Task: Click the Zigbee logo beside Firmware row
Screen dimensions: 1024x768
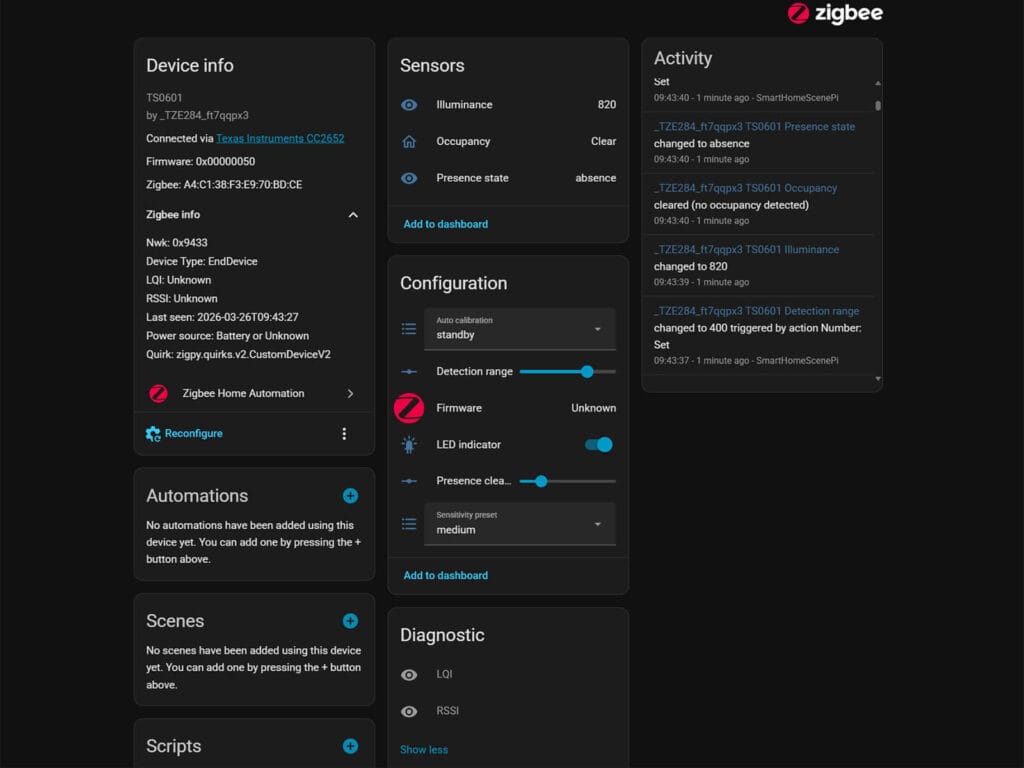Action: (x=409, y=408)
